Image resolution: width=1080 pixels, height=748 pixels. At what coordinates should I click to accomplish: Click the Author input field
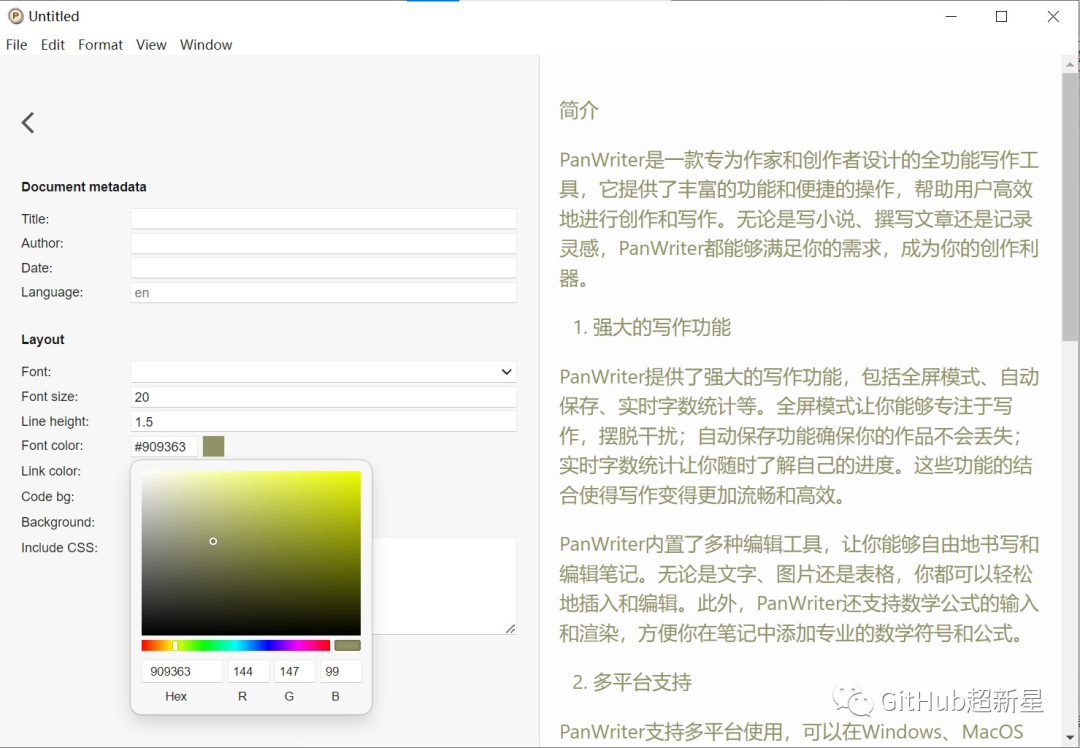point(322,243)
